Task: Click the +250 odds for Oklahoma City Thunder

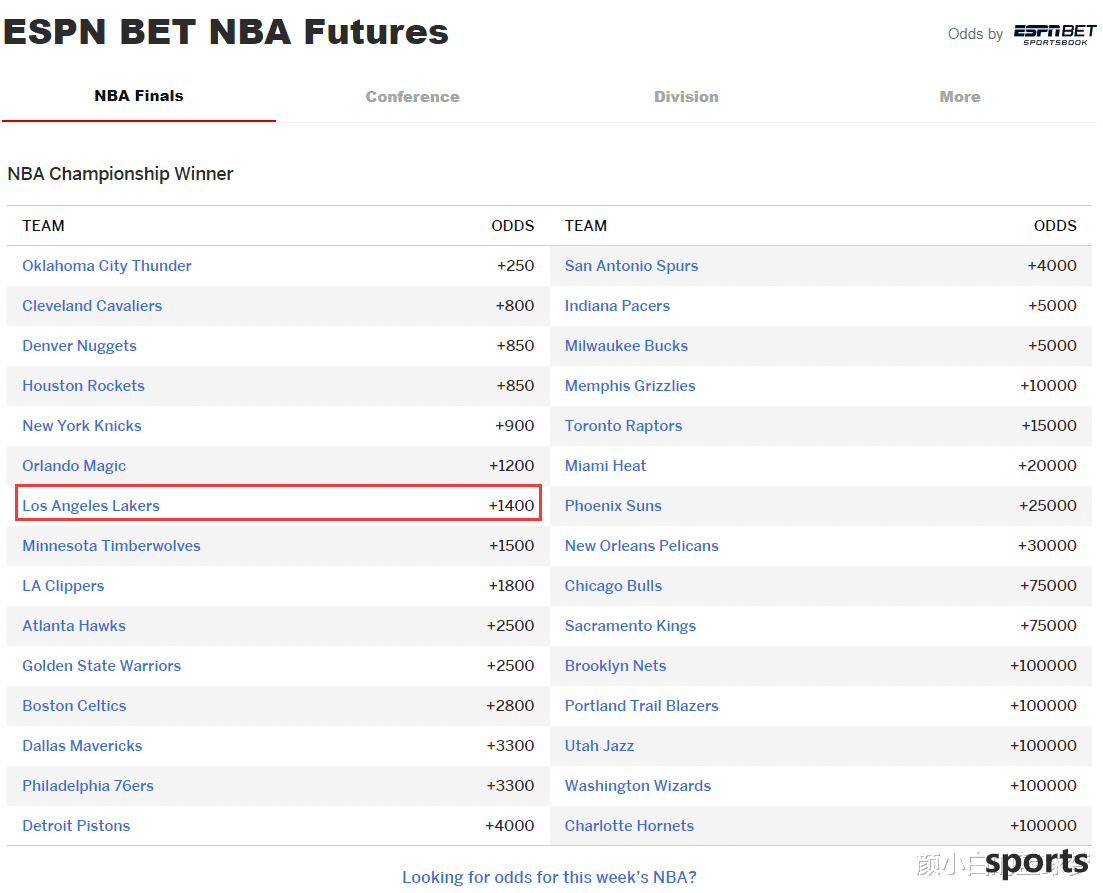Action: pyautogui.click(x=516, y=266)
